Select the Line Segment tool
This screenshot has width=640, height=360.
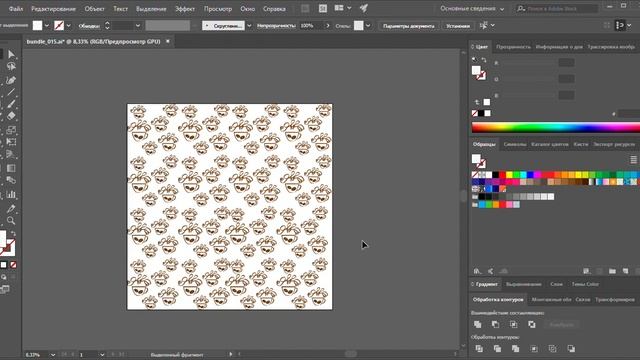click(11, 92)
